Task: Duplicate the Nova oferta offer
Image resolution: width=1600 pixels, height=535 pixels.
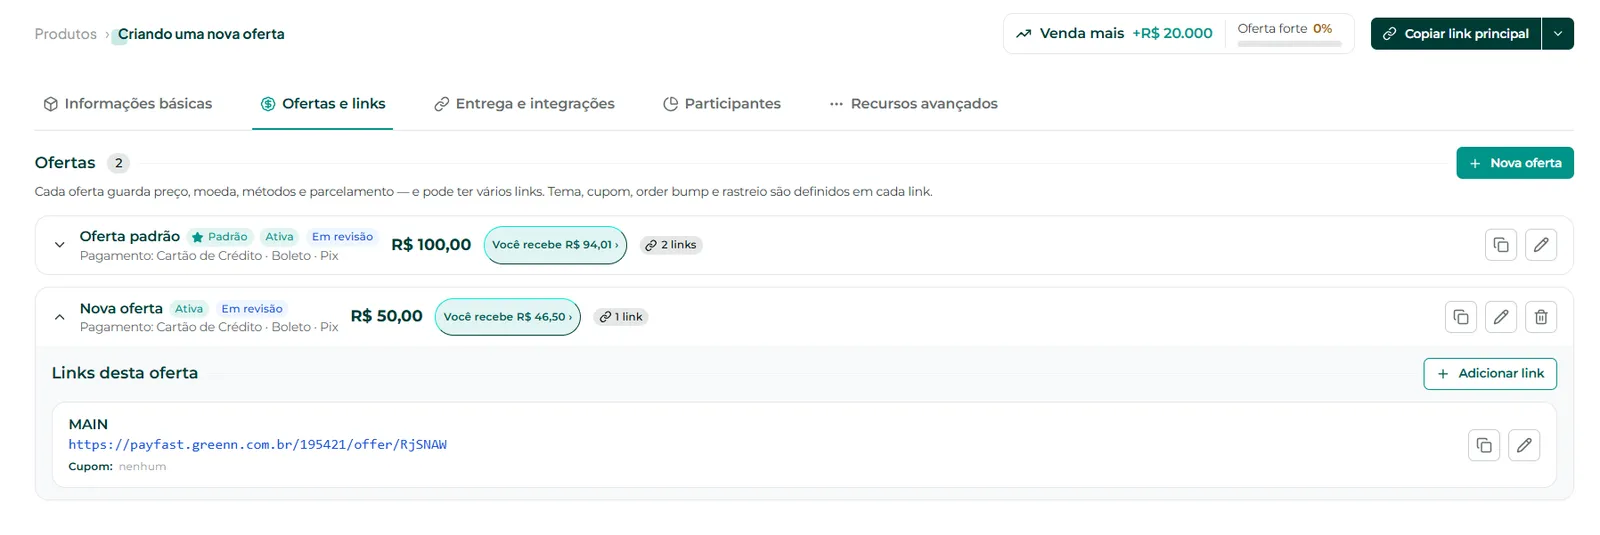Action: pos(1461,317)
